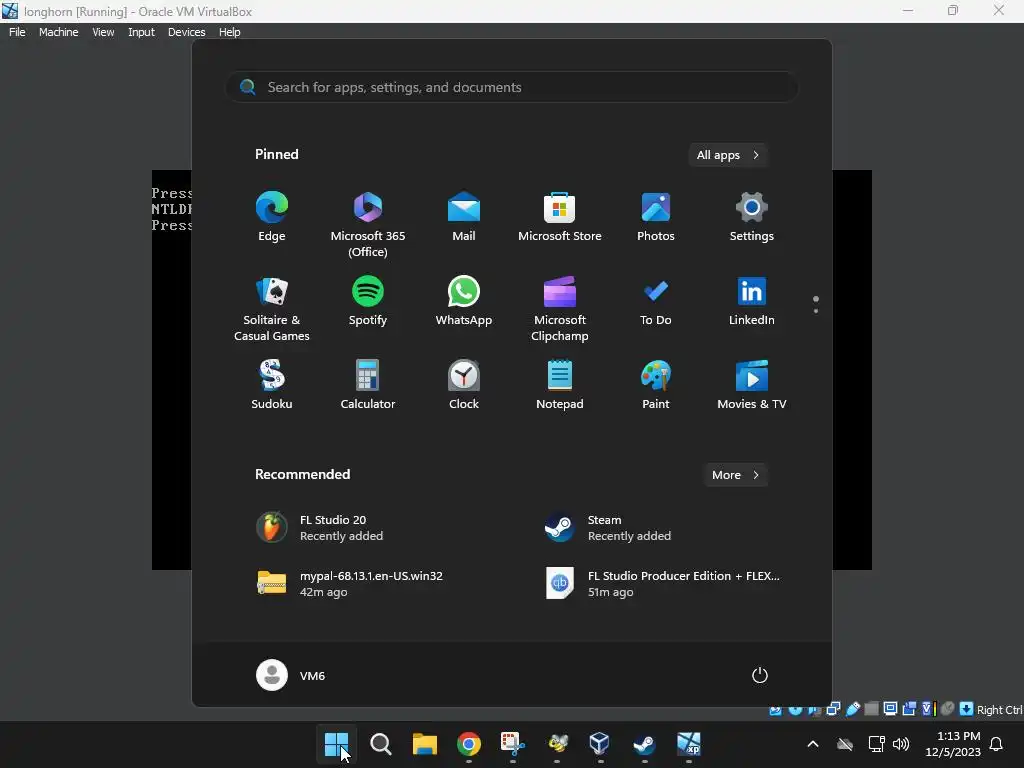Viewport: 1024px width, 768px height.
Task: Open File Explorer from taskbar
Action: click(x=424, y=744)
